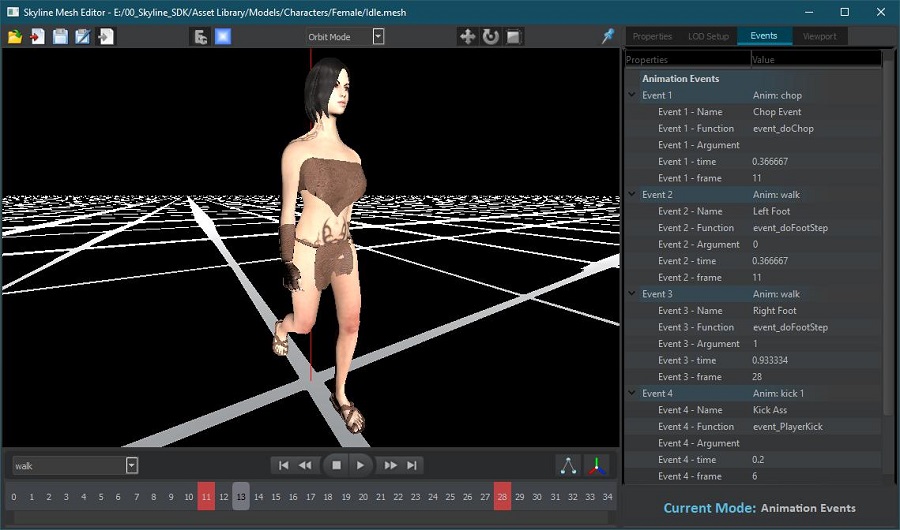
Task: Select the move (four-arrow) tool
Action: (x=467, y=37)
